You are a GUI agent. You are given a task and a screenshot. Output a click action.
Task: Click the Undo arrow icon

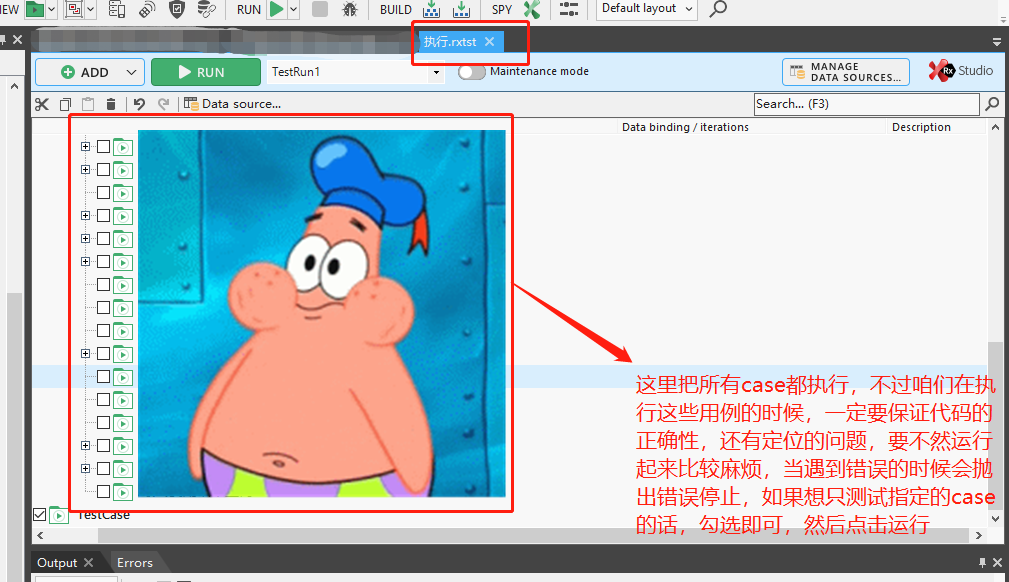tap(139, 104)
